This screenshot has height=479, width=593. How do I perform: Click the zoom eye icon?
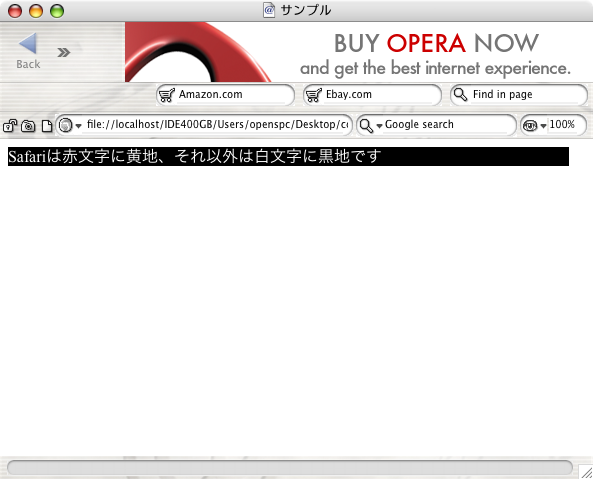(x=530, y=126)
